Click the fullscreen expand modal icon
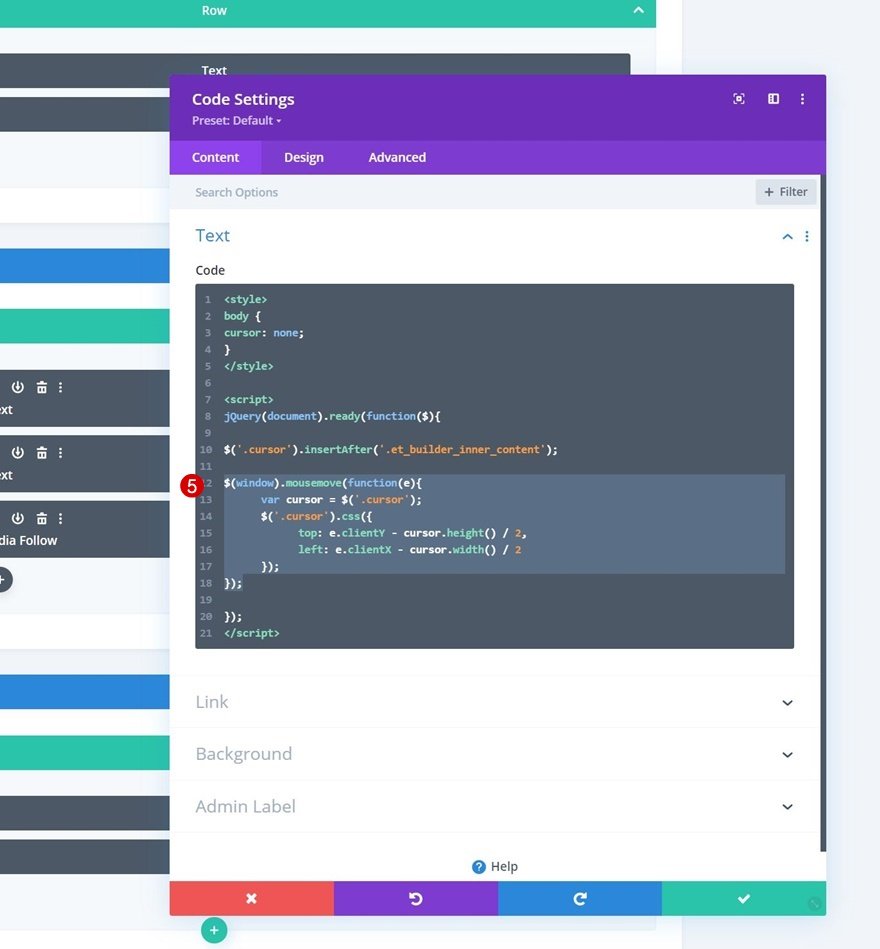Viewport: 880px width, 949px height. coord(738,99)
